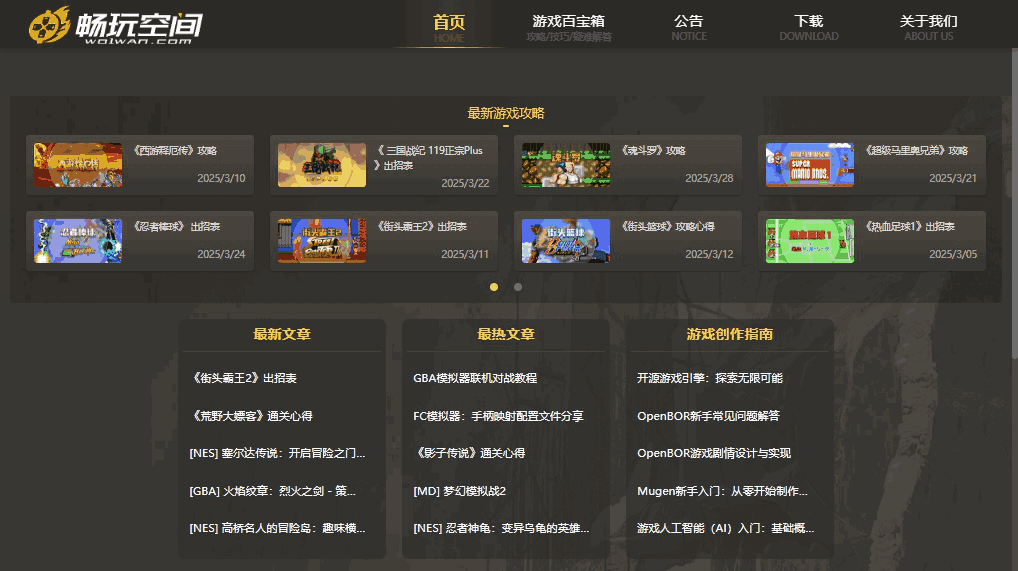Viewport: 1018px width, 571px height.
Task: Click the 街头霸王2 cover thumbnail
Action: coord(322,241)
